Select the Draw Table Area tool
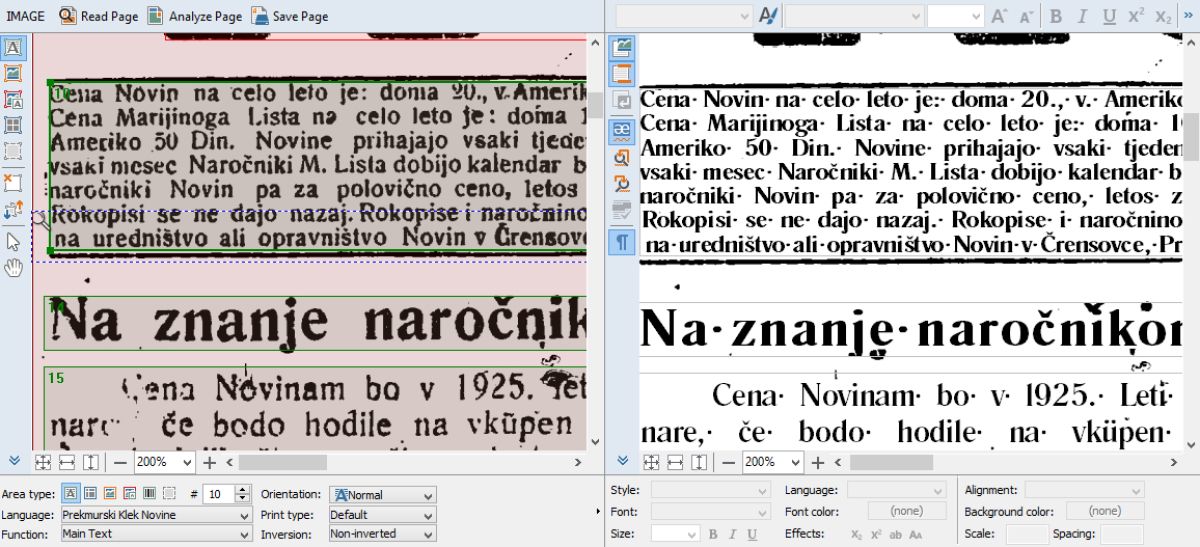This screenshot has width=1200, height=547. [14, 125]
